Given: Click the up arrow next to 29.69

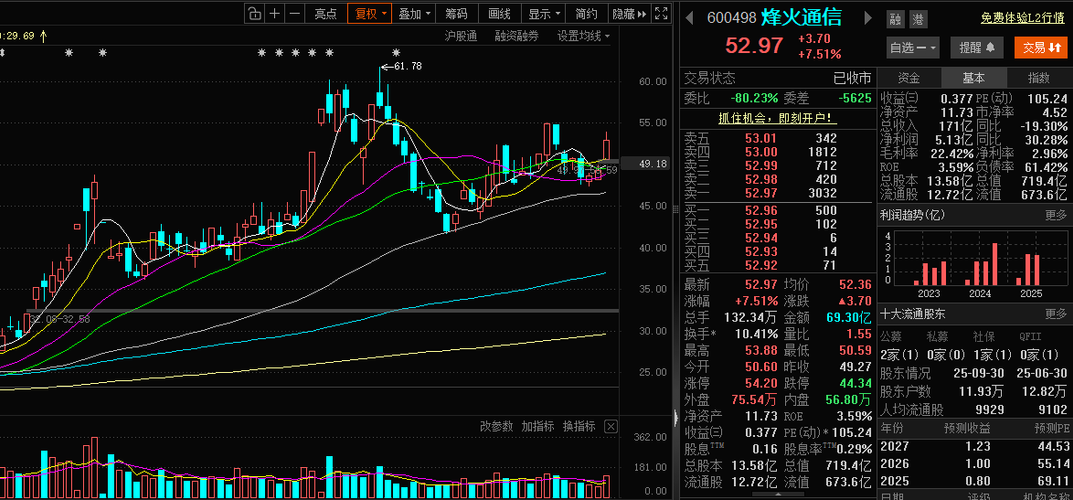Looking at the screenshot, I should point(43,36).
